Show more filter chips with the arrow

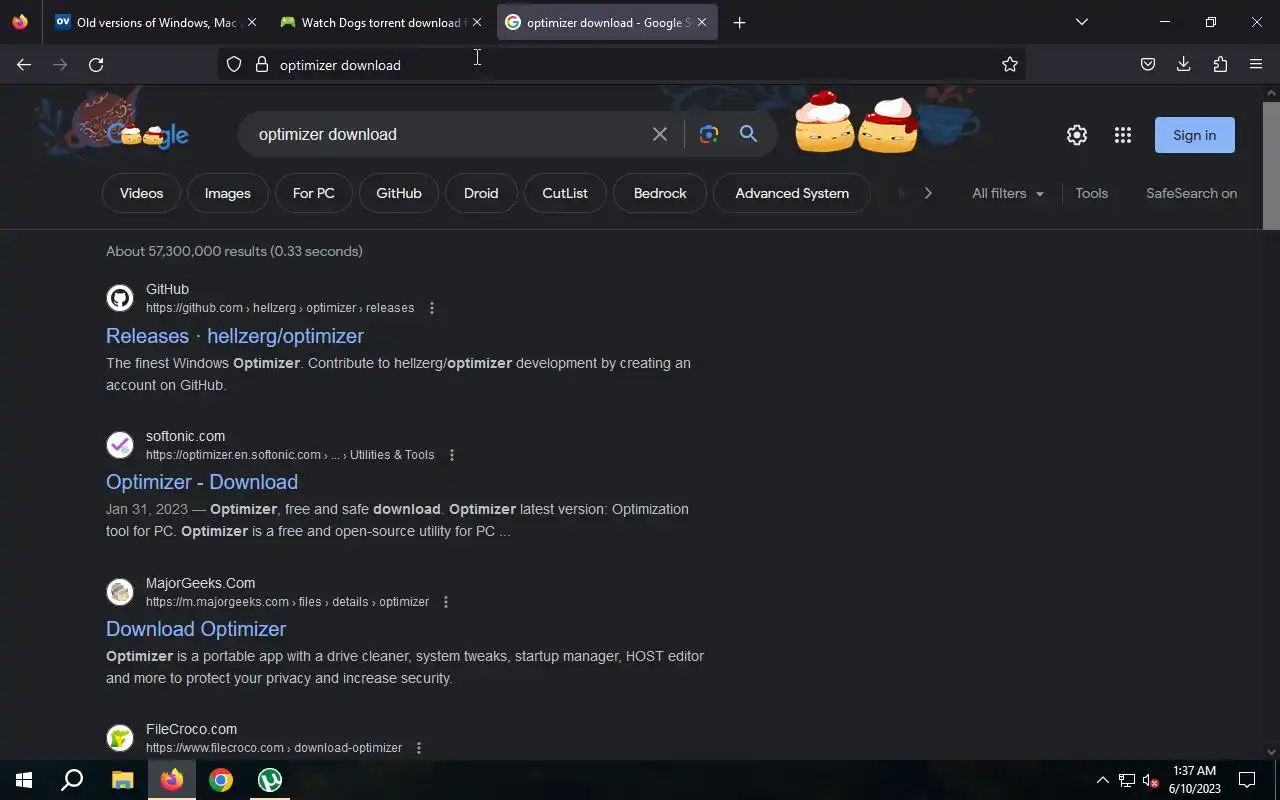pos(928,193)
